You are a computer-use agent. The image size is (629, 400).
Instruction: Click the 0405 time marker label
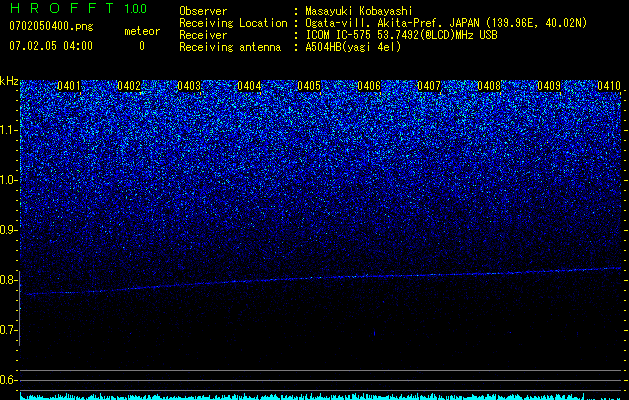click(309, 86)
